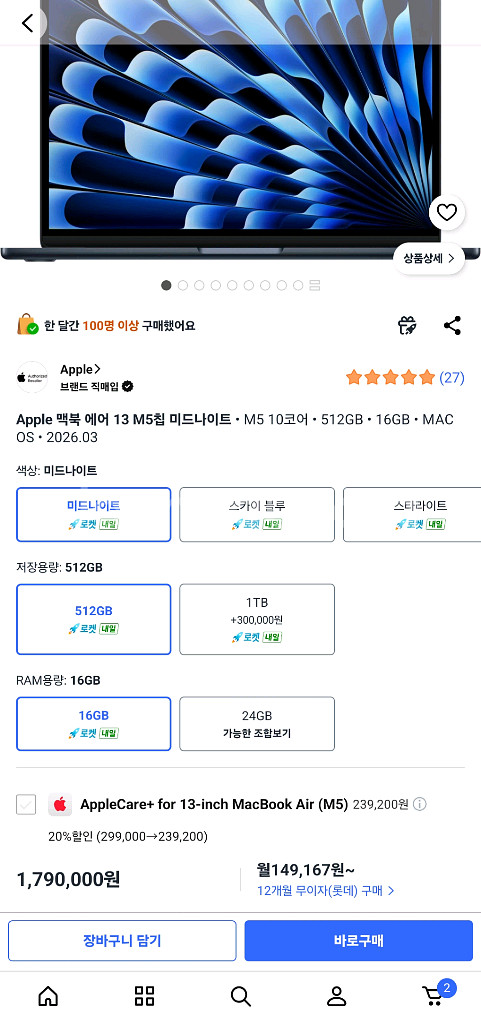Viewport: 481px width, 1024px height.
Task: Expand 상품상세 product details chevron
Action: pyautogui.click(x=429, y=259)
